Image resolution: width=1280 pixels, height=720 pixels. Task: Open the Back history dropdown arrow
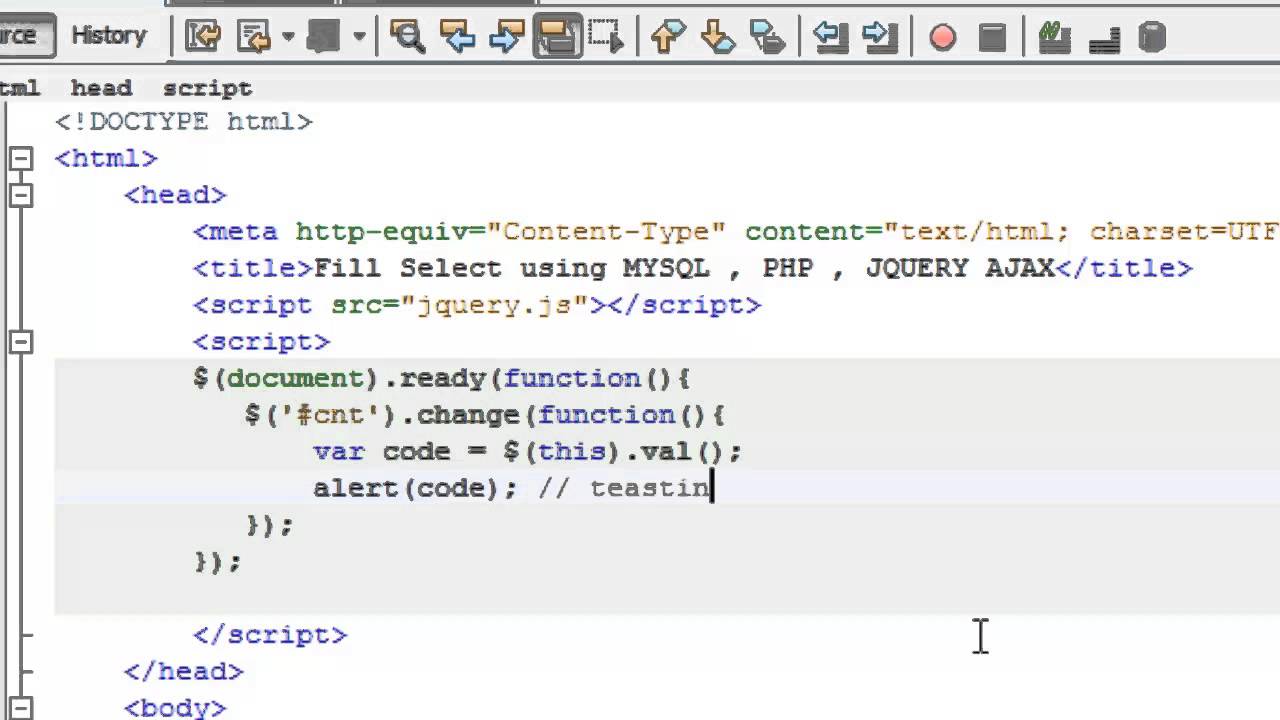(x=288, y=37)
